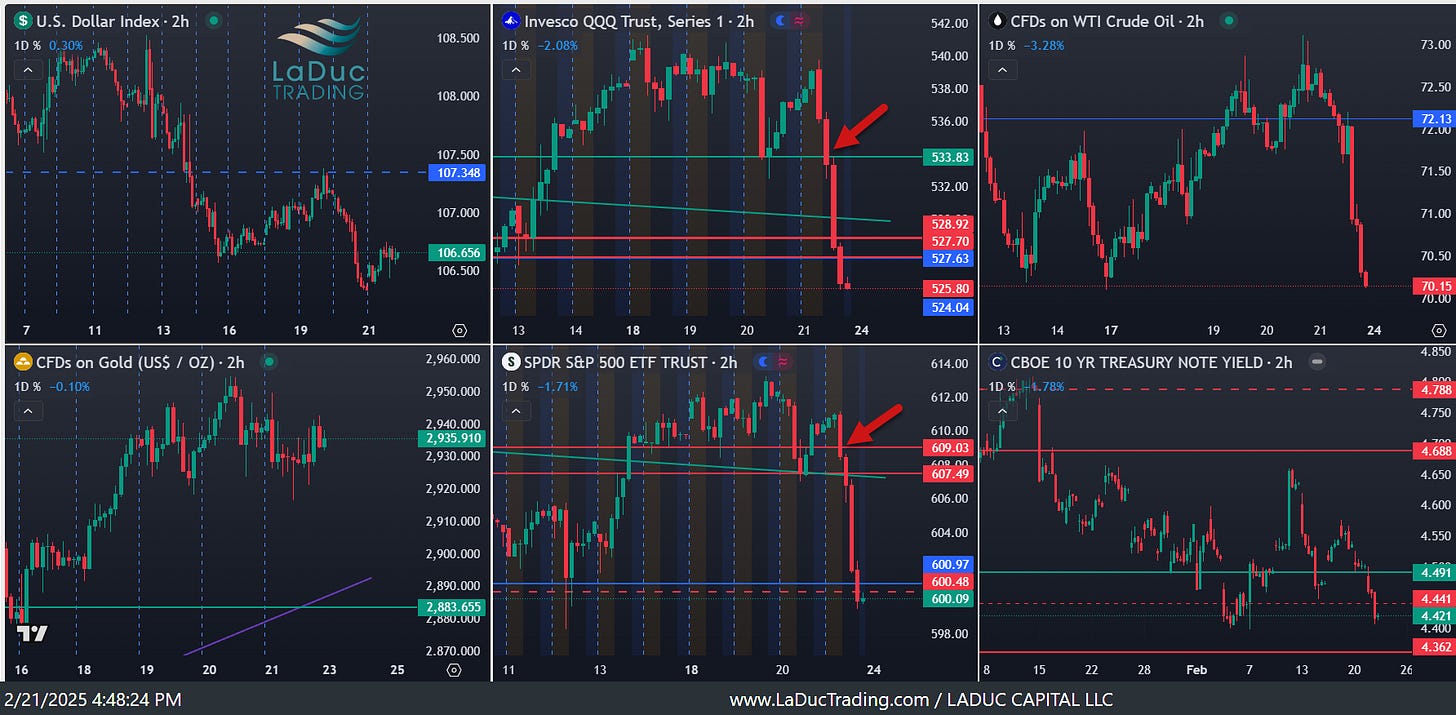This screenshot has width=1456, height=715.
Task: Click the green 533.83 level label on QQQ
Action: [x=947, y=157]
